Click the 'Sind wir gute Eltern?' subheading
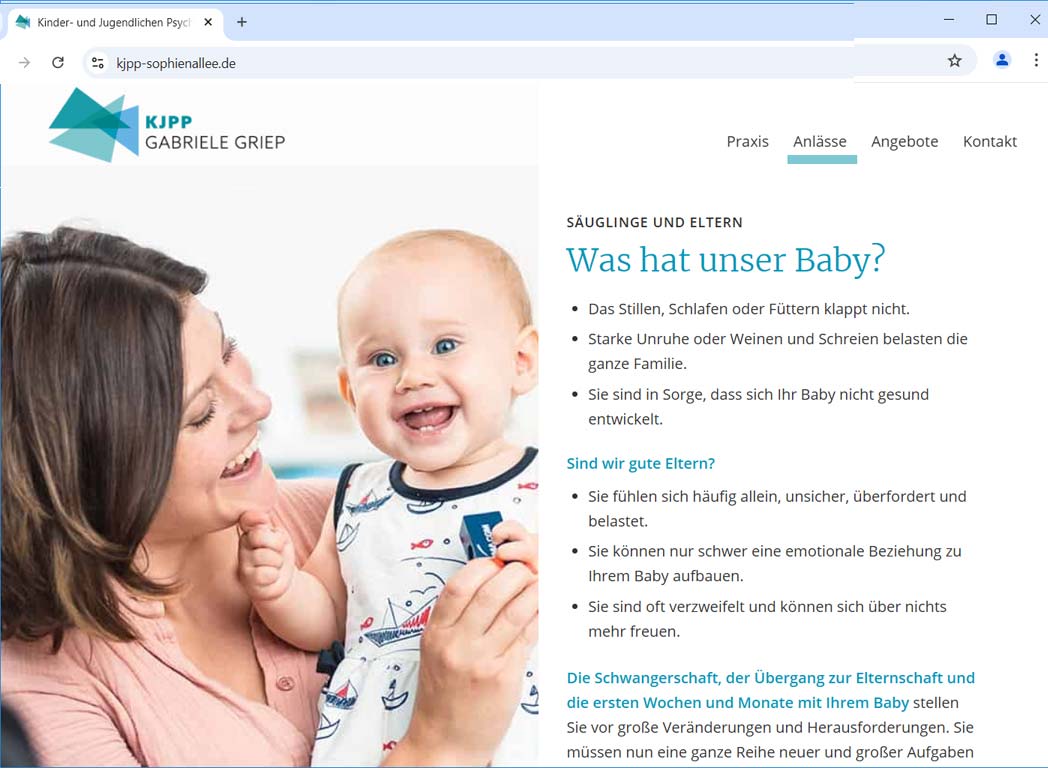This screenshot has height=769, width=1048. (x=640, y=464)
